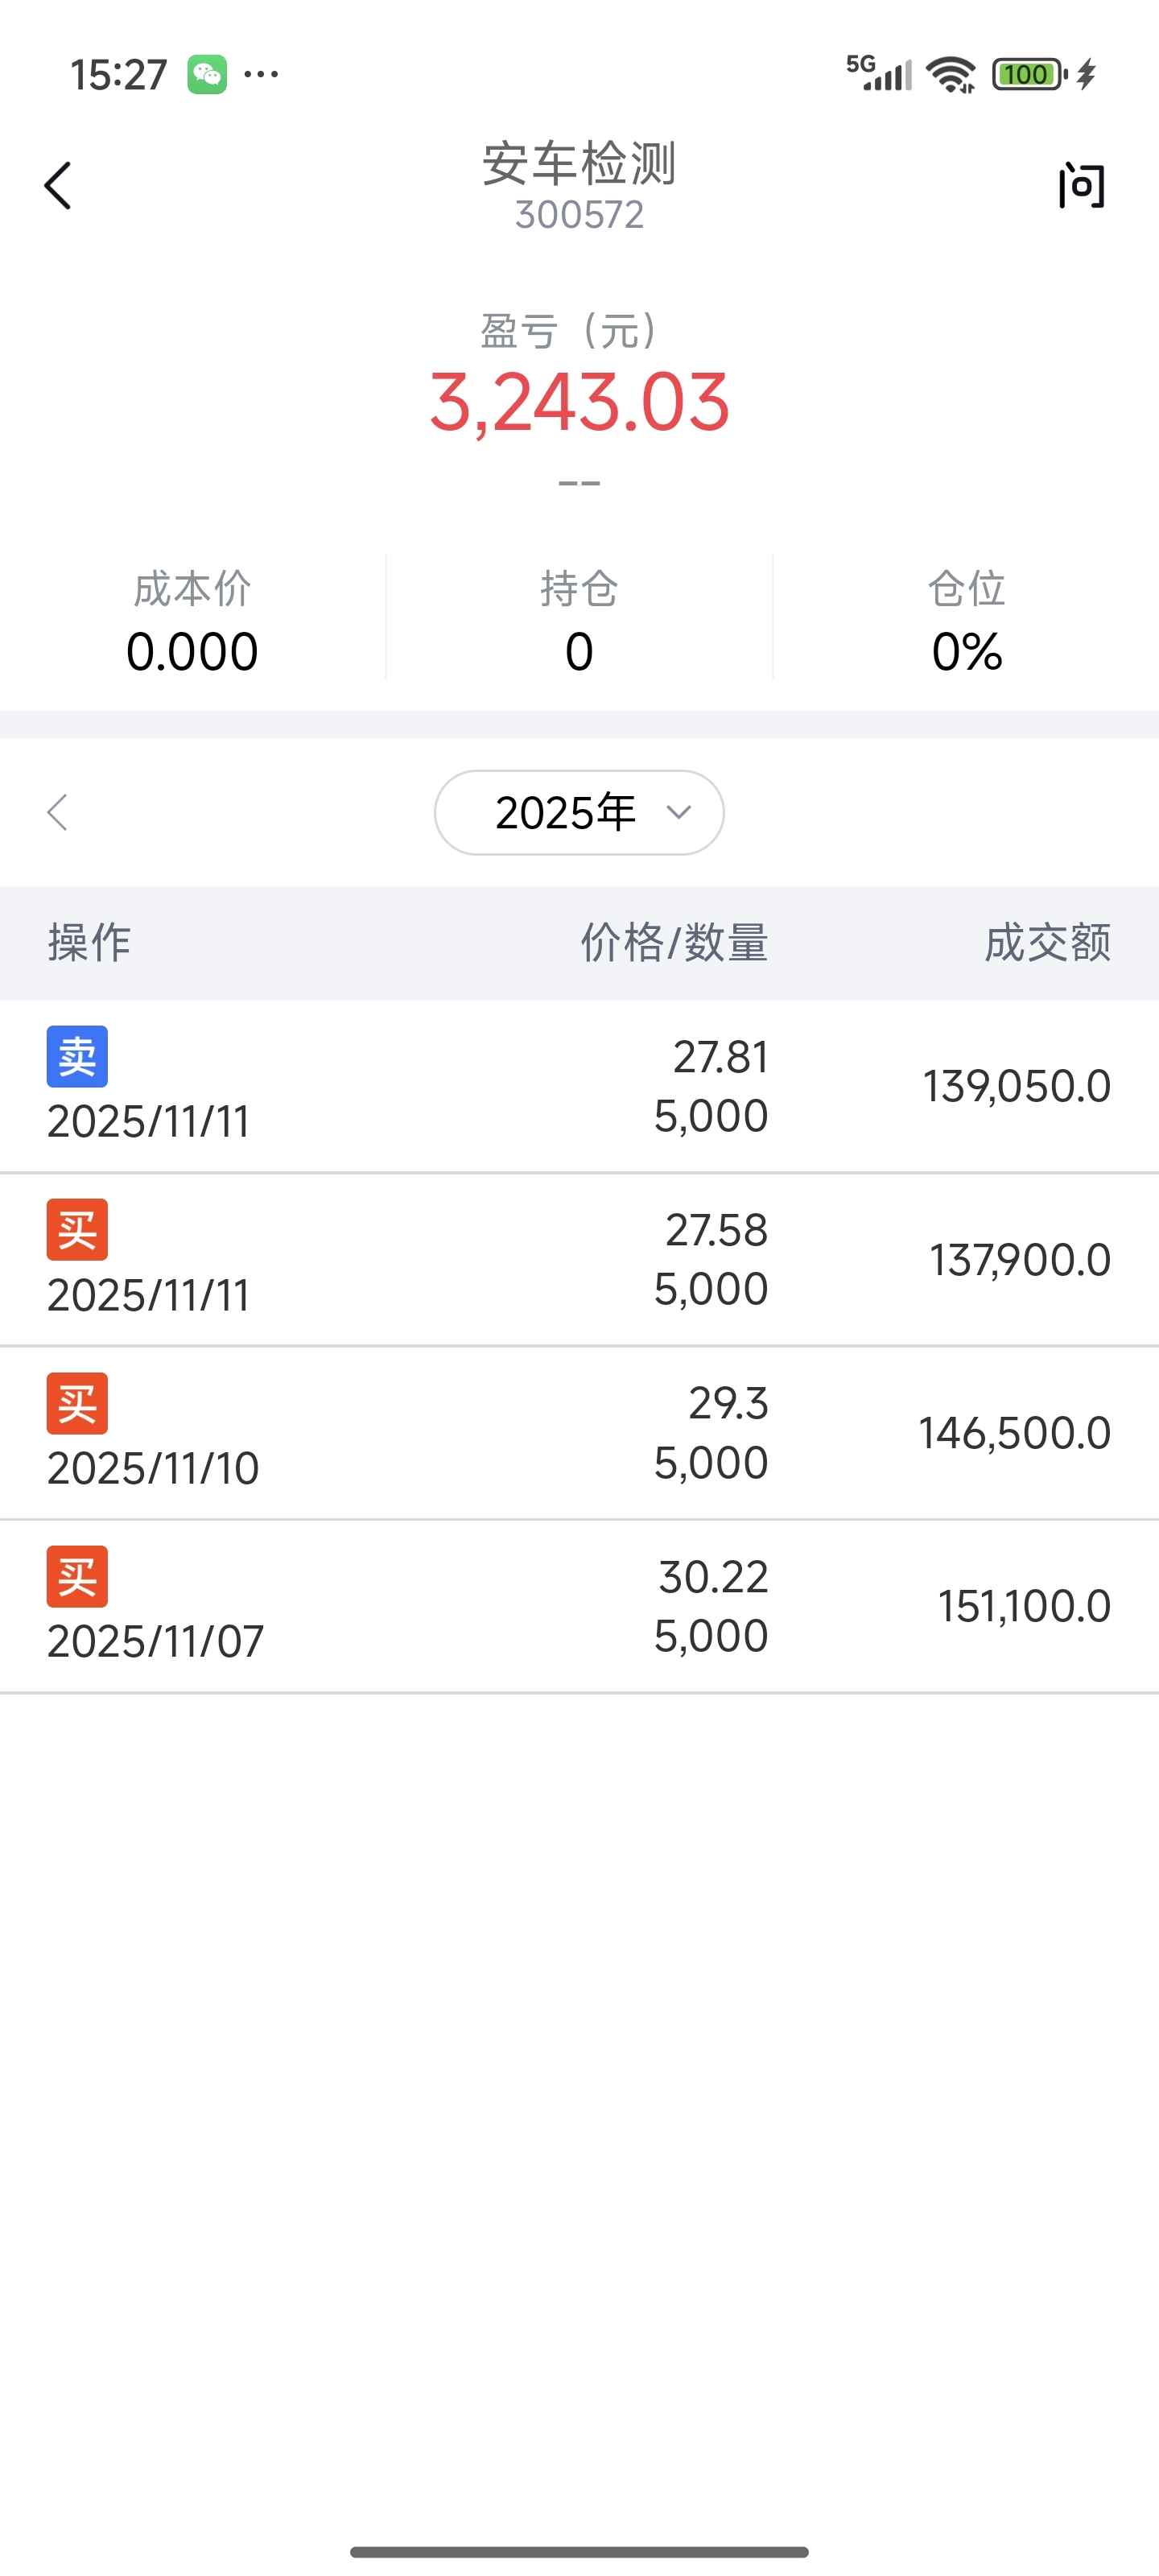Tap the 价格/数量 column header
Image resolution: width=1159 pixels, height=2576 pixels.
tap(674, 943)
